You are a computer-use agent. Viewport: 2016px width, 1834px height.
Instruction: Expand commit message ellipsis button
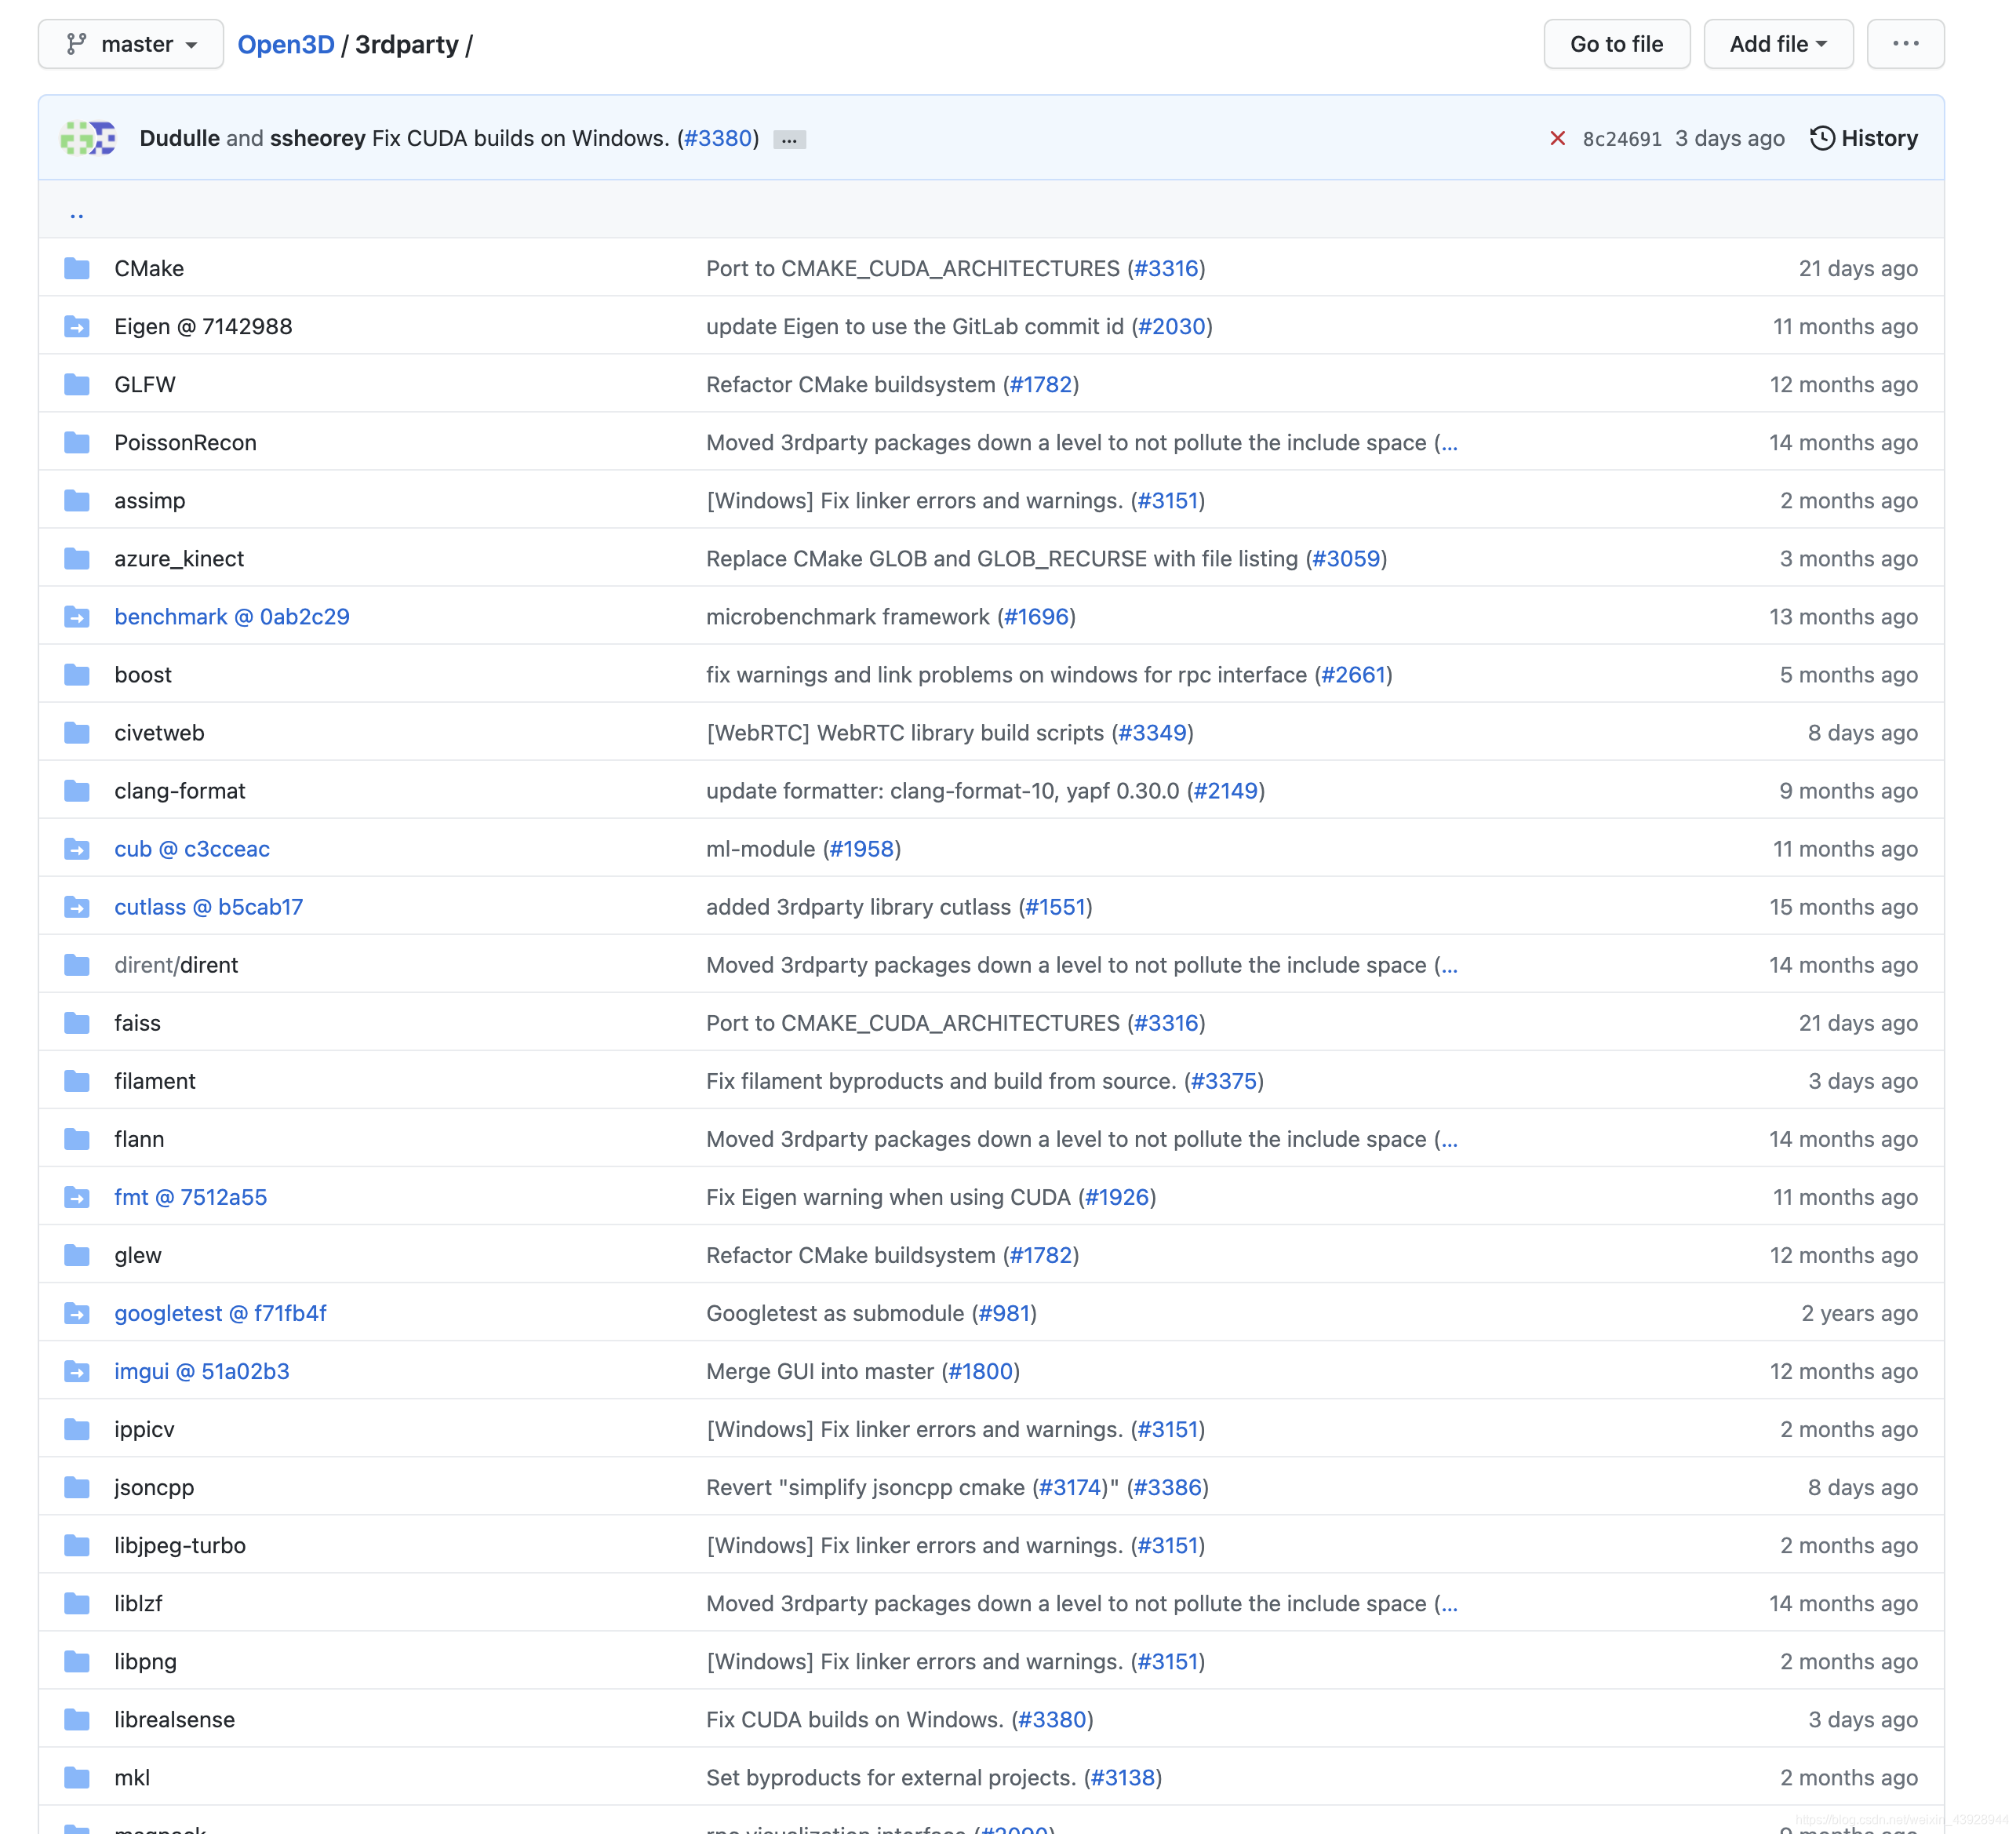coord(789,140)
